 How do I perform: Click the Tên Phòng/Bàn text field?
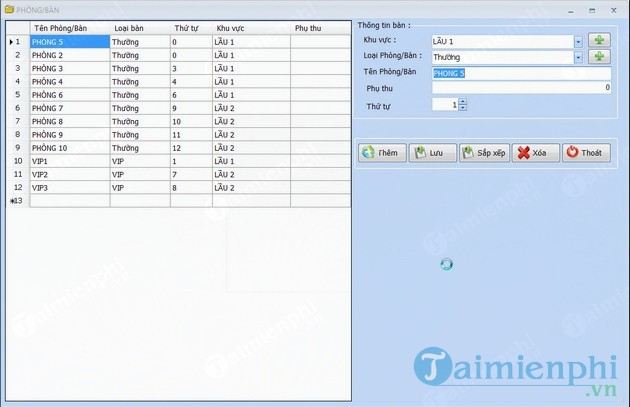coord(520,73)
